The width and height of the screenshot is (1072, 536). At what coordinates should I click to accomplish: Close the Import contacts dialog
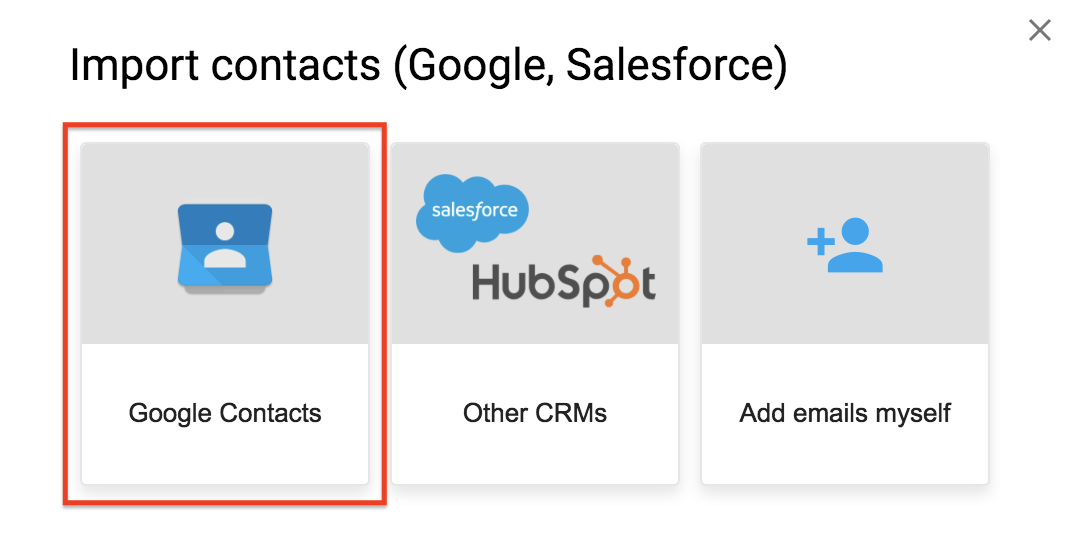click(x=1039, y=30)
